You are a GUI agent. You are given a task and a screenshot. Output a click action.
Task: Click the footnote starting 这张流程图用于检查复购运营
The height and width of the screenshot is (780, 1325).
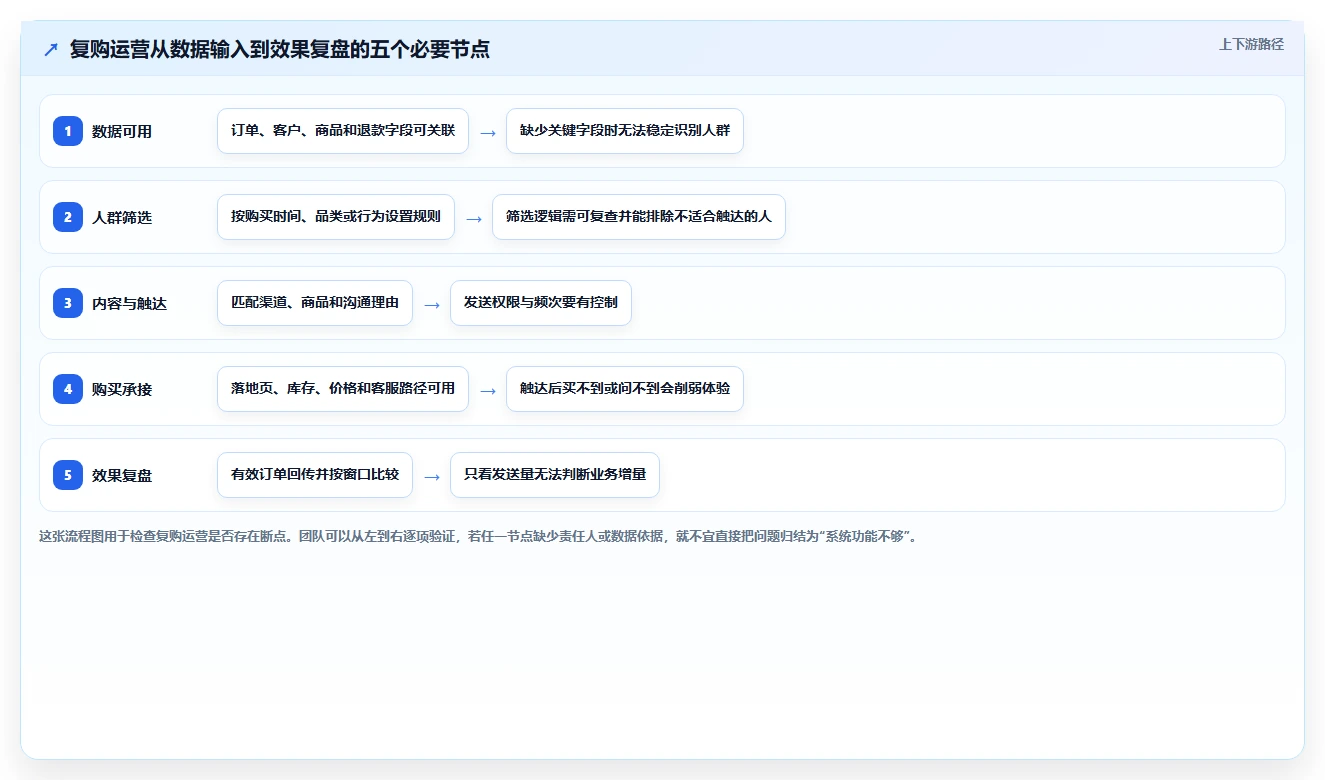coord(478,536)
